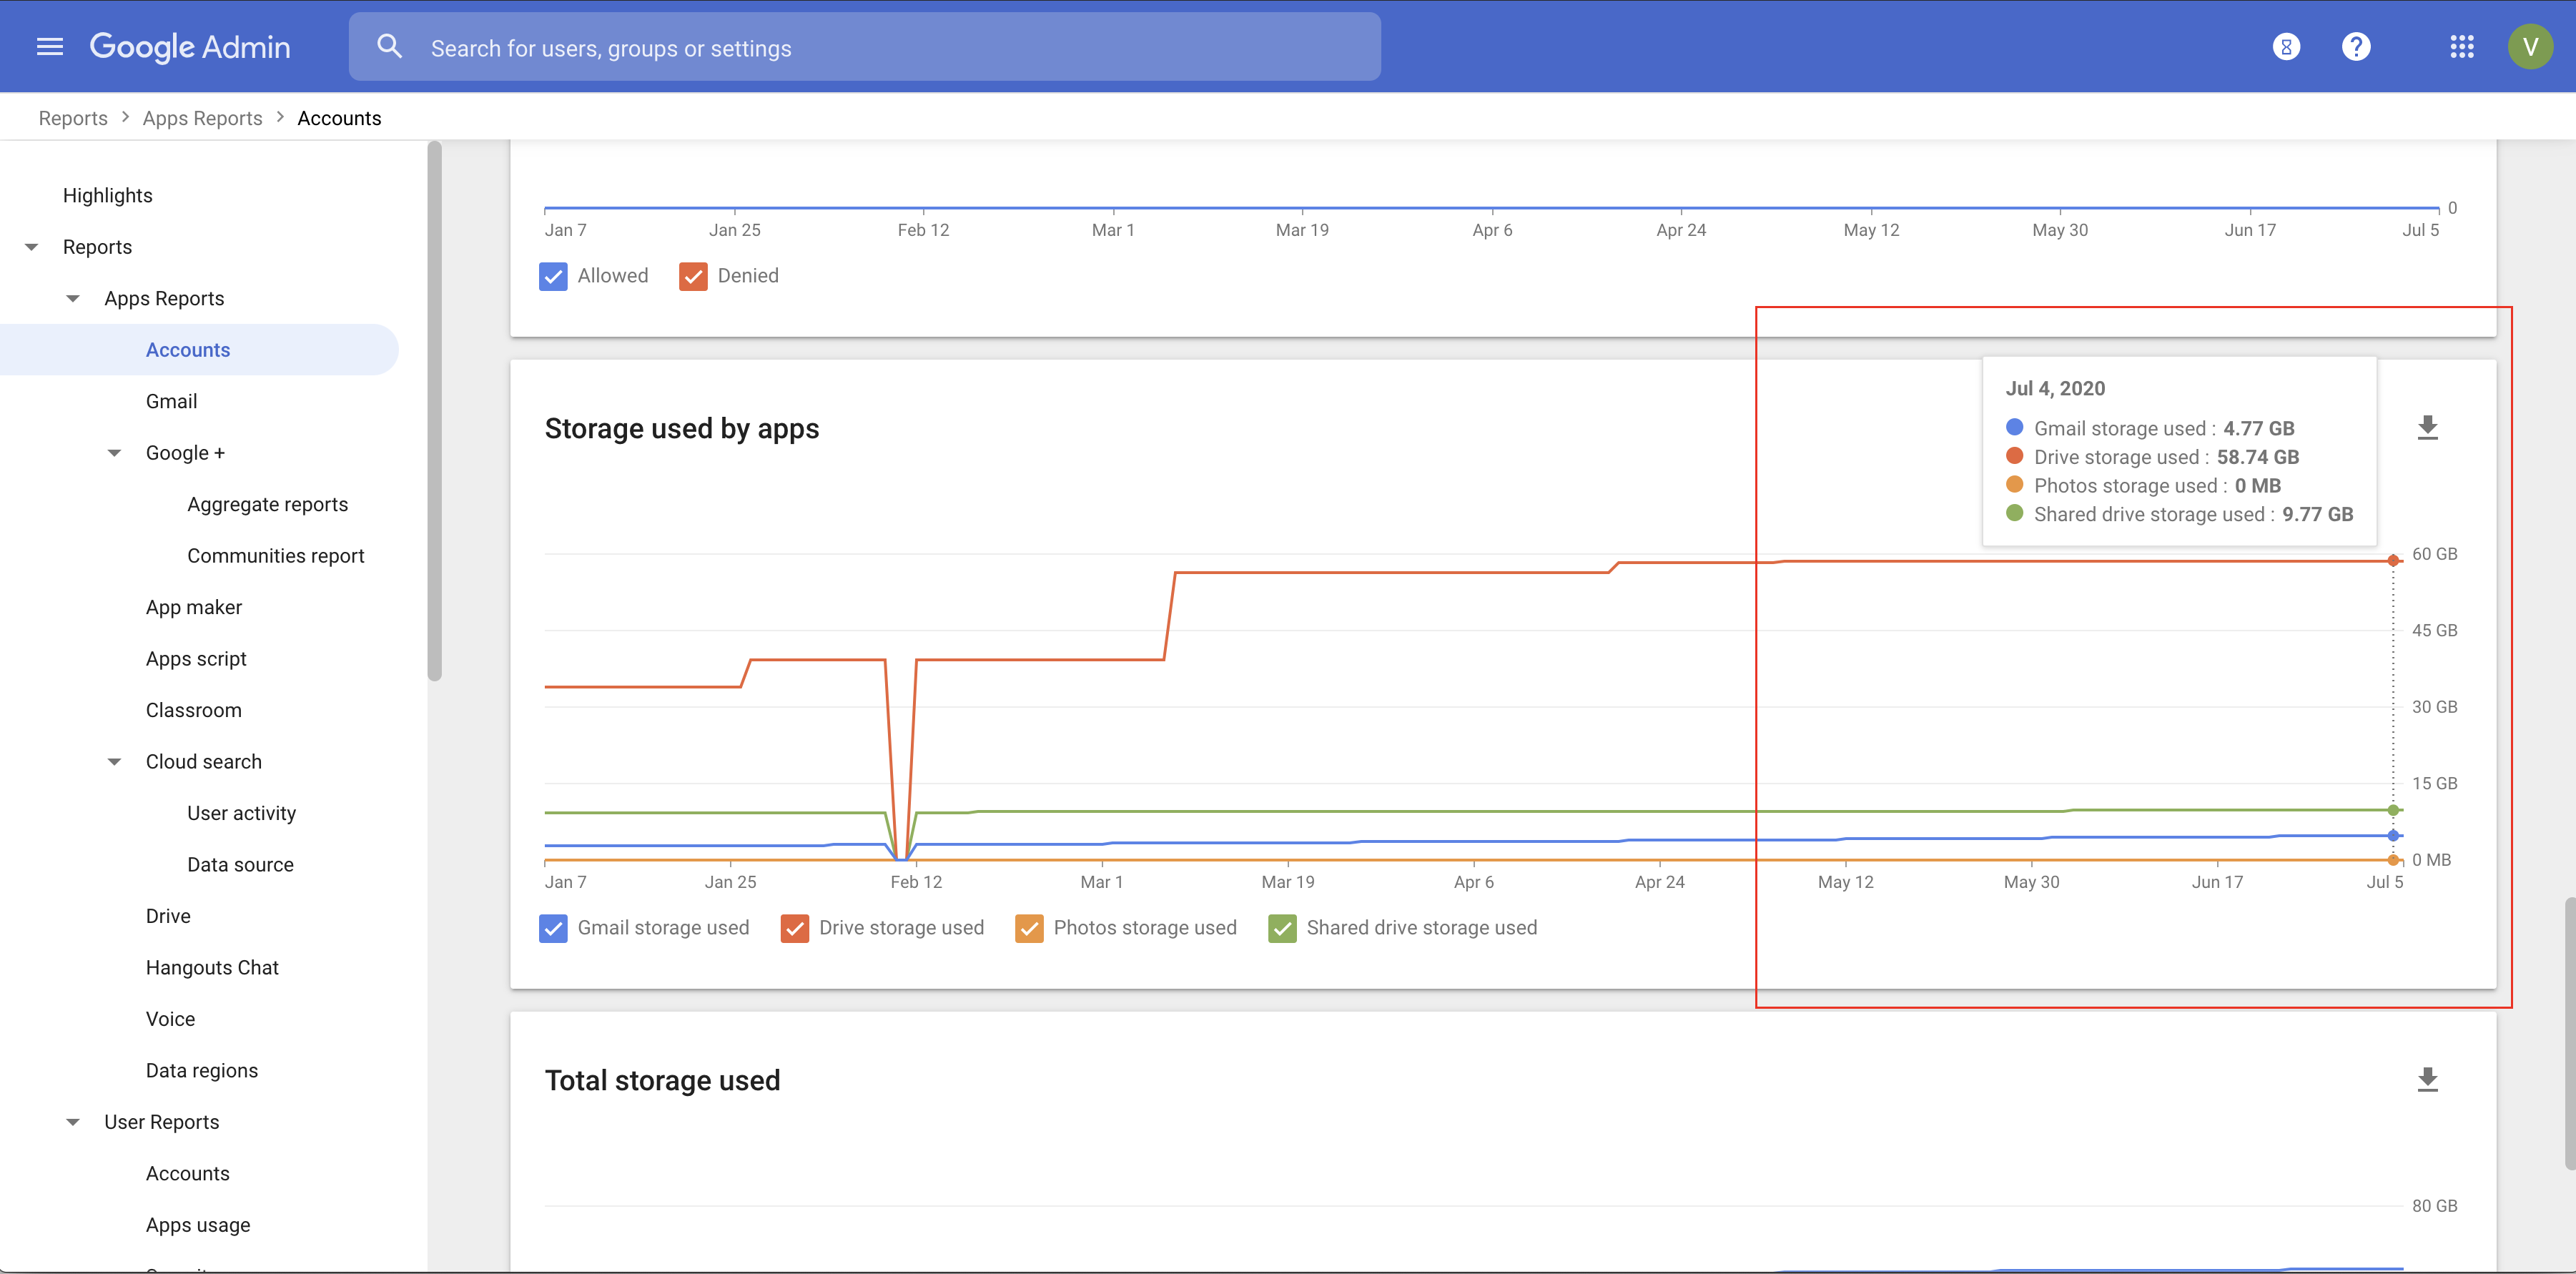Click the search magnifier icon
This screenshot has height=1274, width=2576.
click(389, 46)
